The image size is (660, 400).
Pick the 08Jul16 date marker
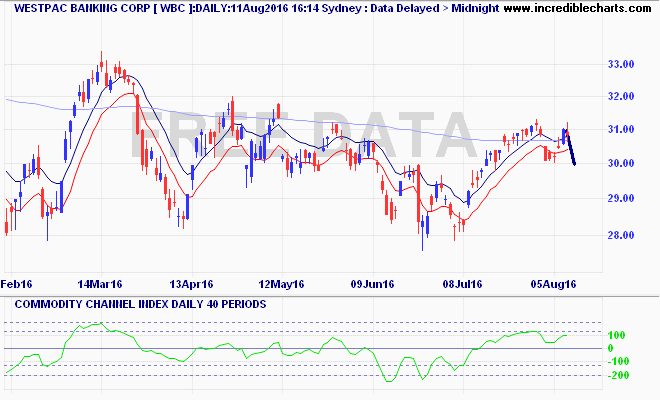[463, 284]
